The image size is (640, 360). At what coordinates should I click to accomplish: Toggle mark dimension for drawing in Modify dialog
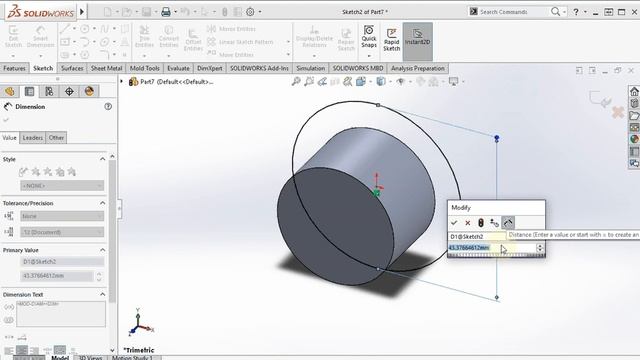tap(508, 223)
